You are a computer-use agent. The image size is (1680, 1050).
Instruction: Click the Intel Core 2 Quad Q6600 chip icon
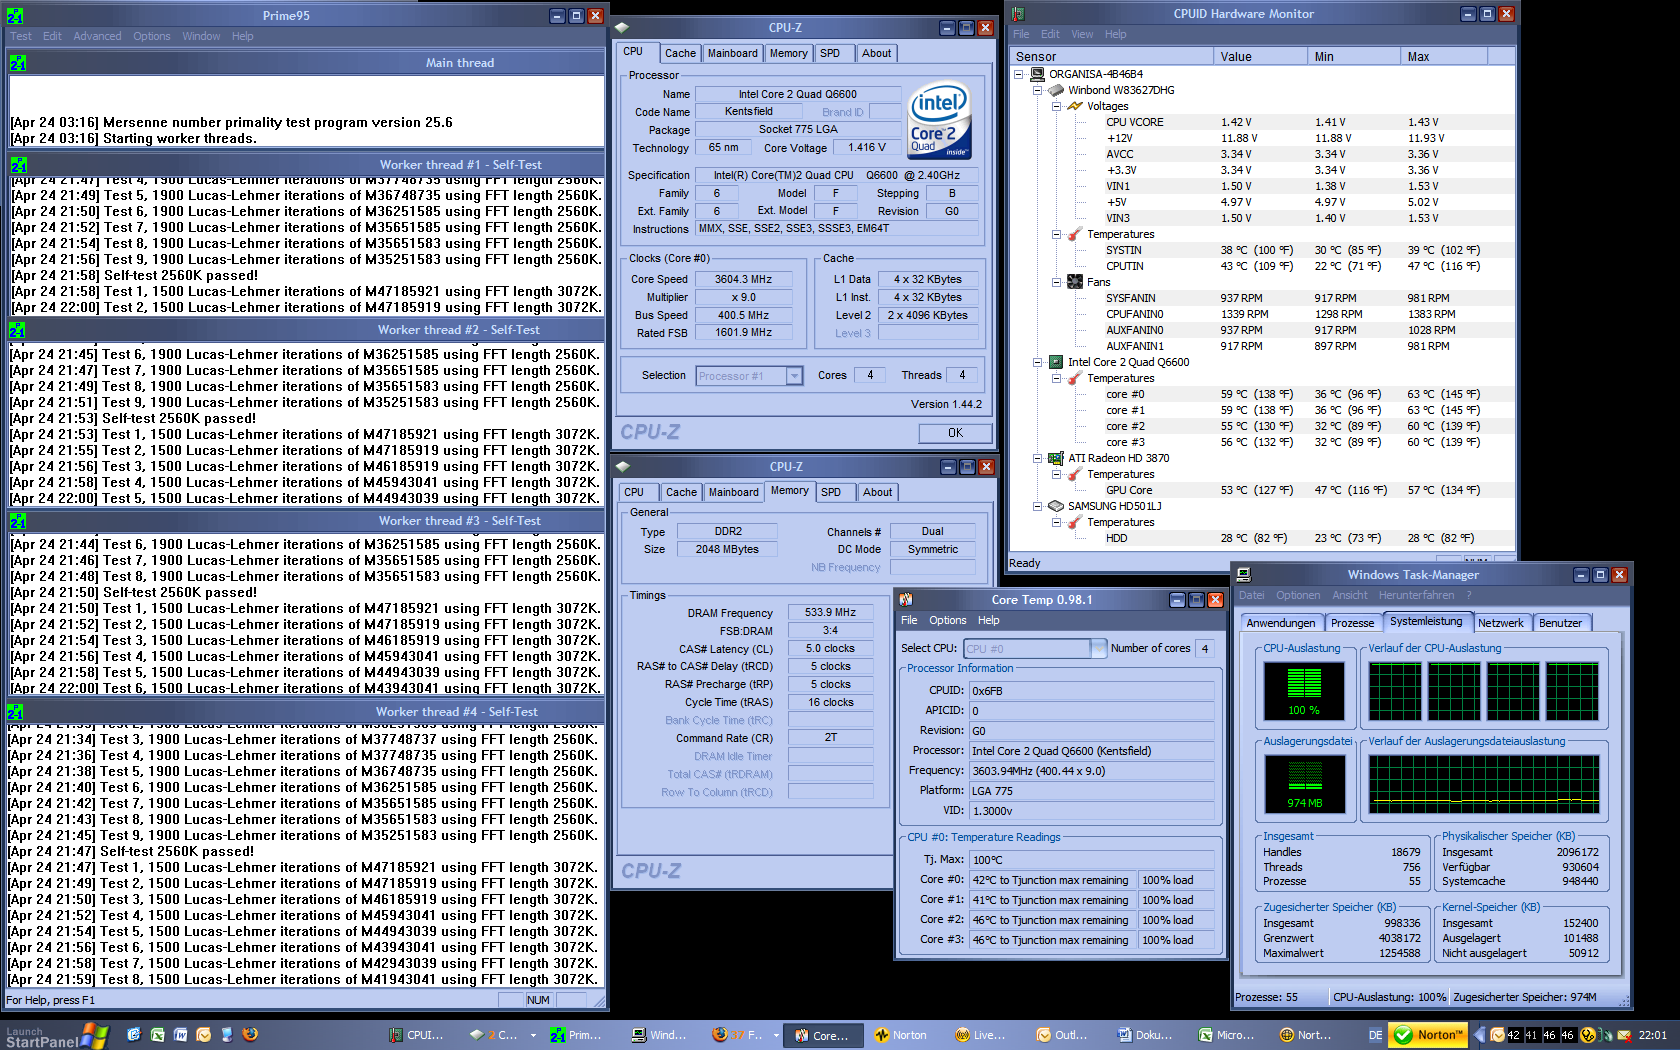point(1056,362)
